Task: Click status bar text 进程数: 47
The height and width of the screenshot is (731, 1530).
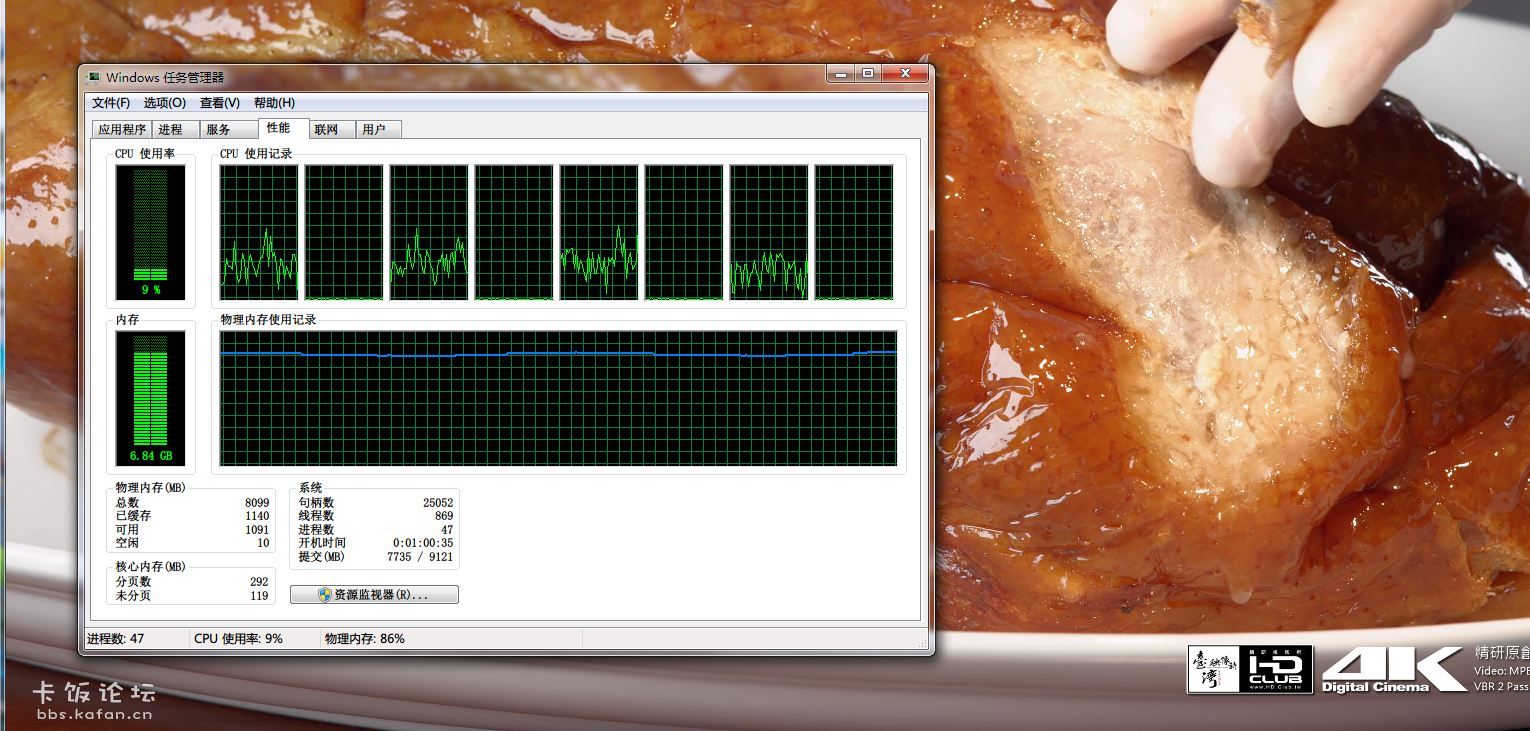Action: 115,638
